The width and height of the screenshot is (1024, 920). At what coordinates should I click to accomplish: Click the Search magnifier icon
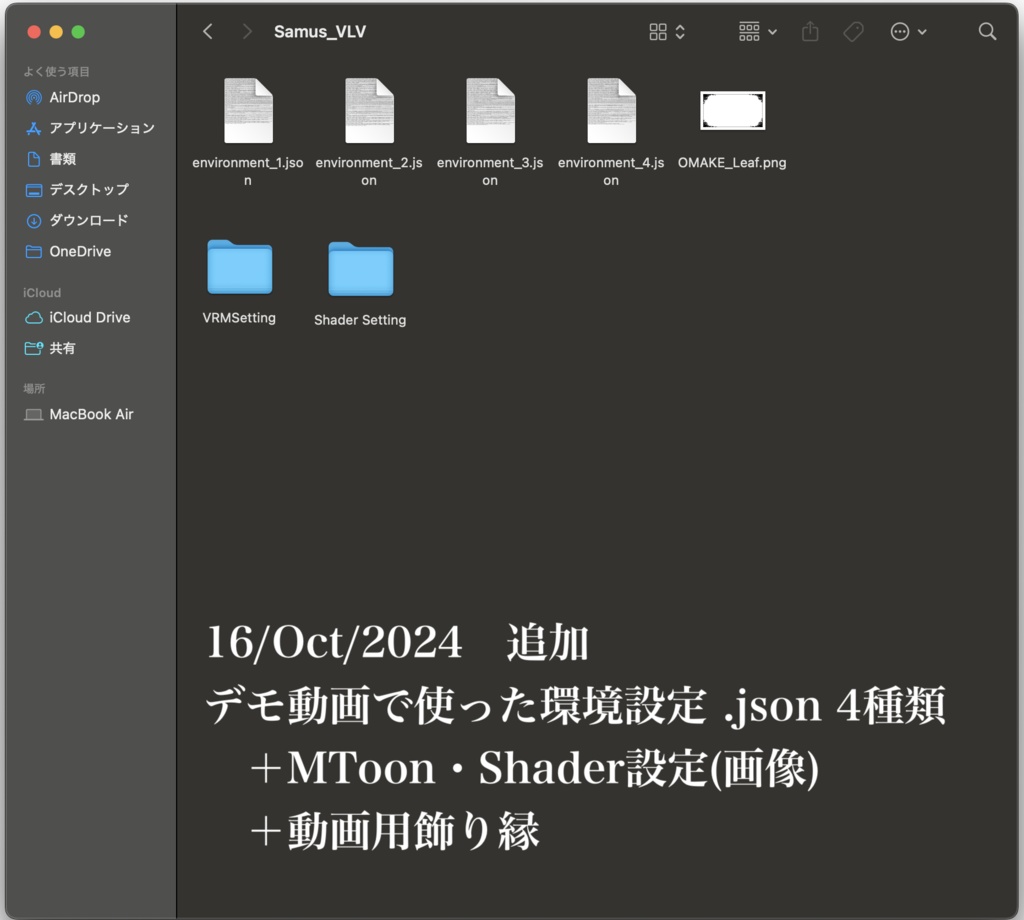(x=987, y=31)
